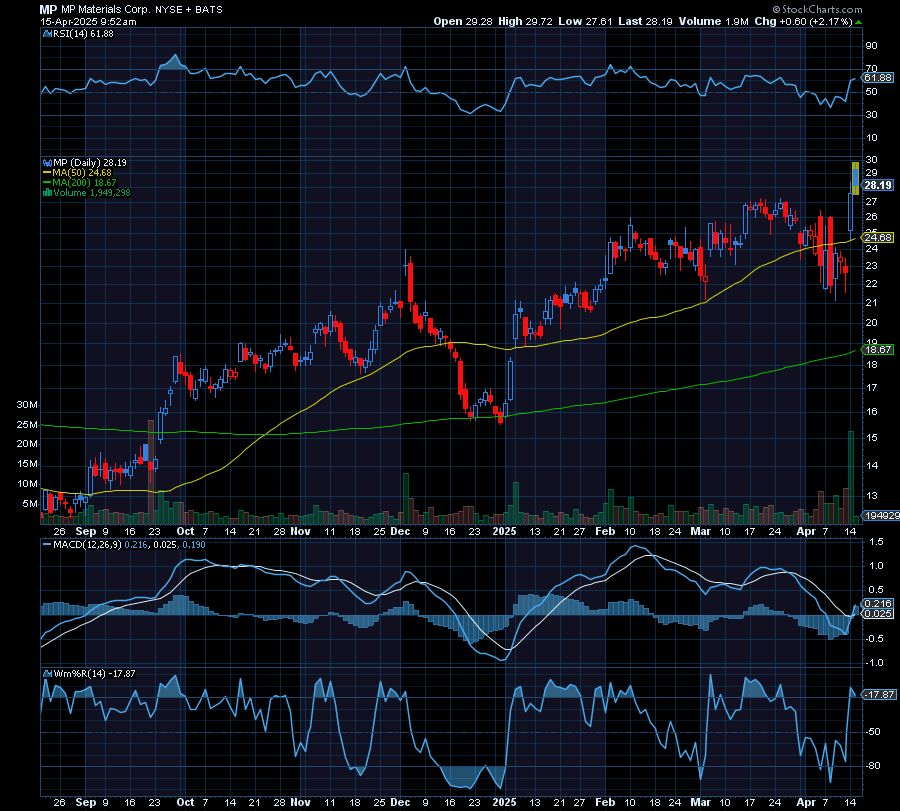Click the 24.68 MA(50) value axis tag
Viewport: 900px width, 811px height.
[x=877, y=237]
